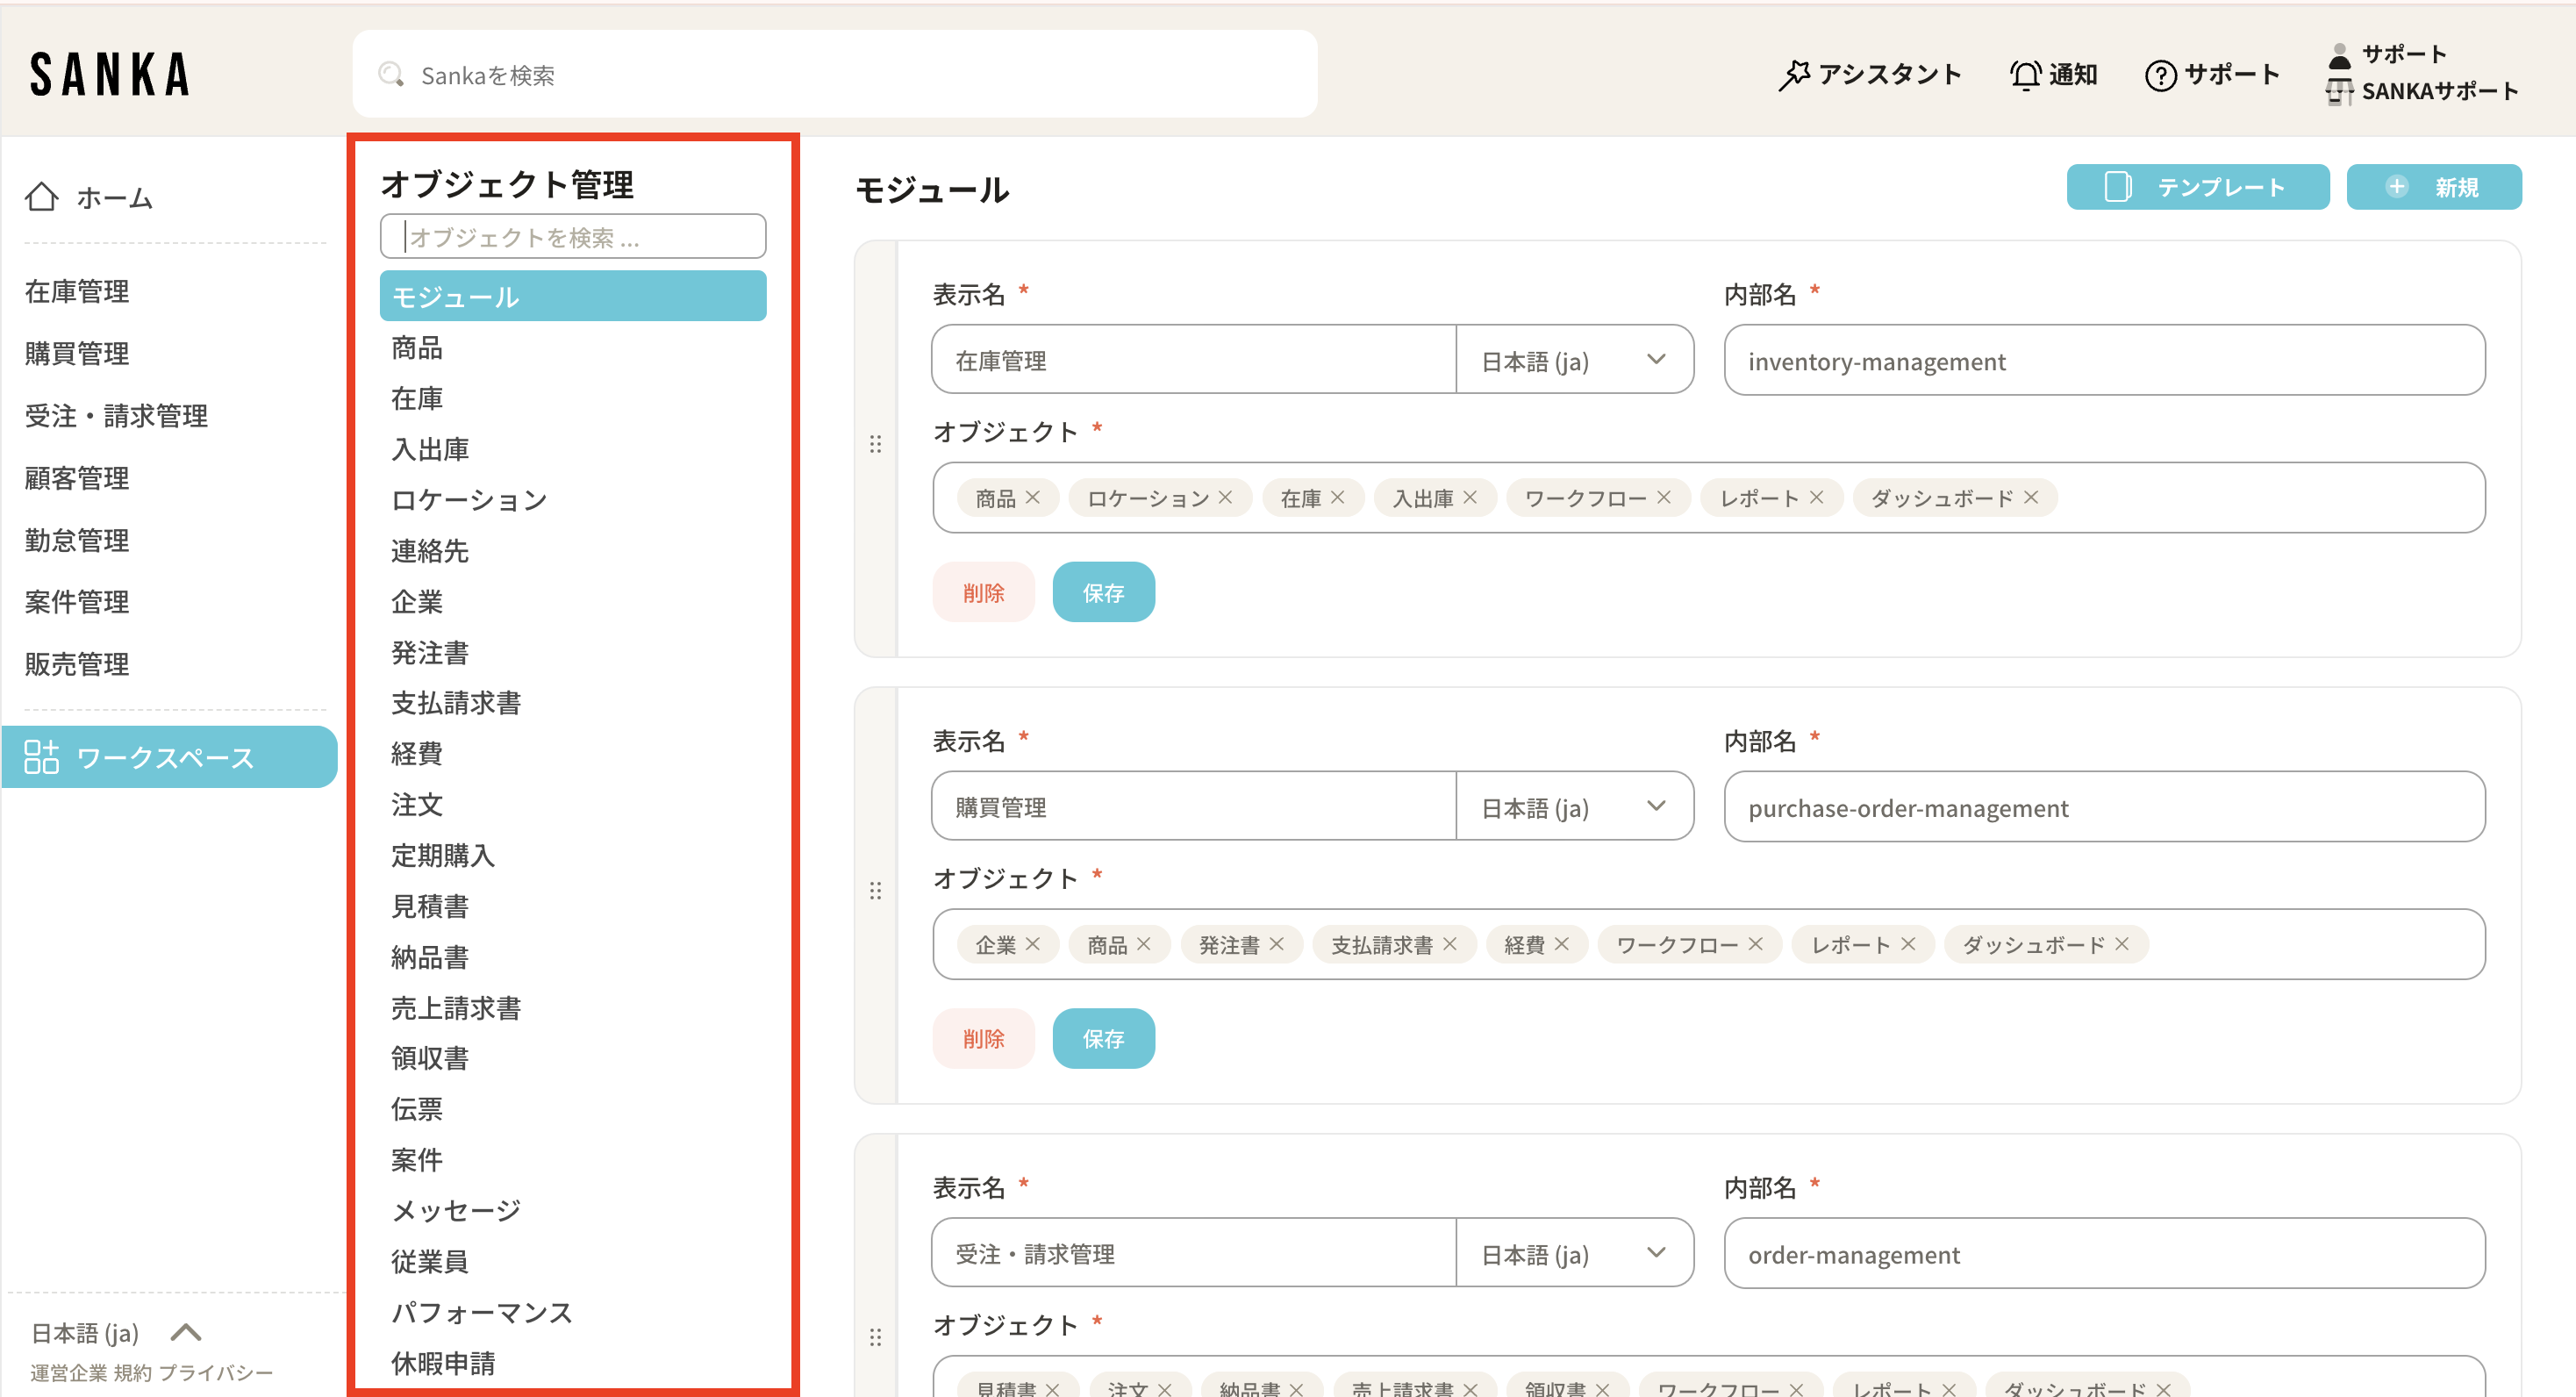Click the user profile avatar icon
2576x1397 pixels.
2339,55
